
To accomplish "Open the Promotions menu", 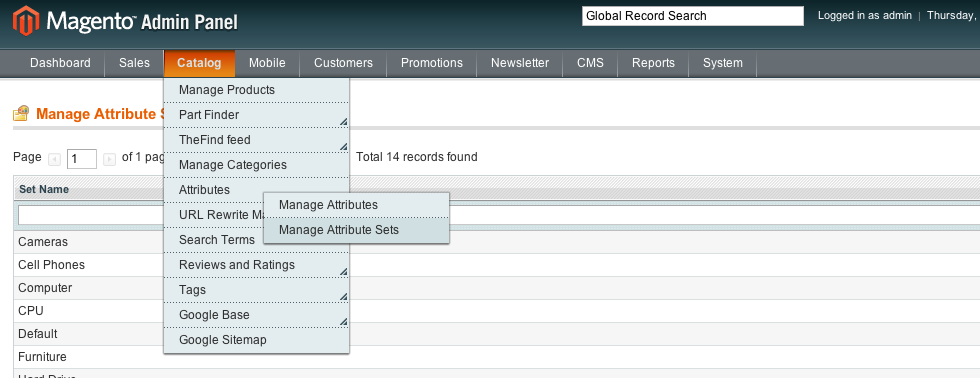I will pyautogui.click(x=432, y=63).
